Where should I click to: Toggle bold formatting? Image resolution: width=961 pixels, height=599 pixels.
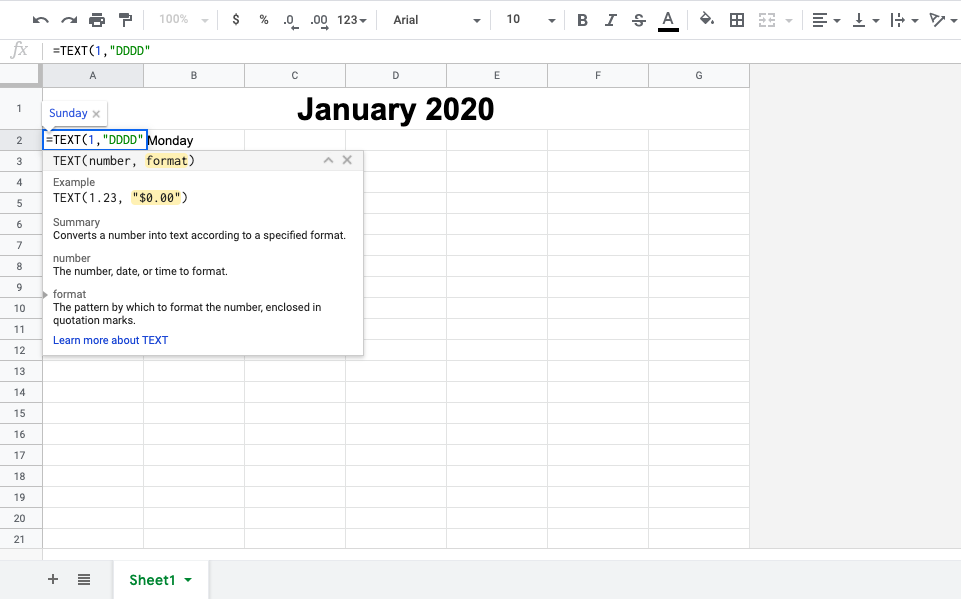tap(581, 19)
